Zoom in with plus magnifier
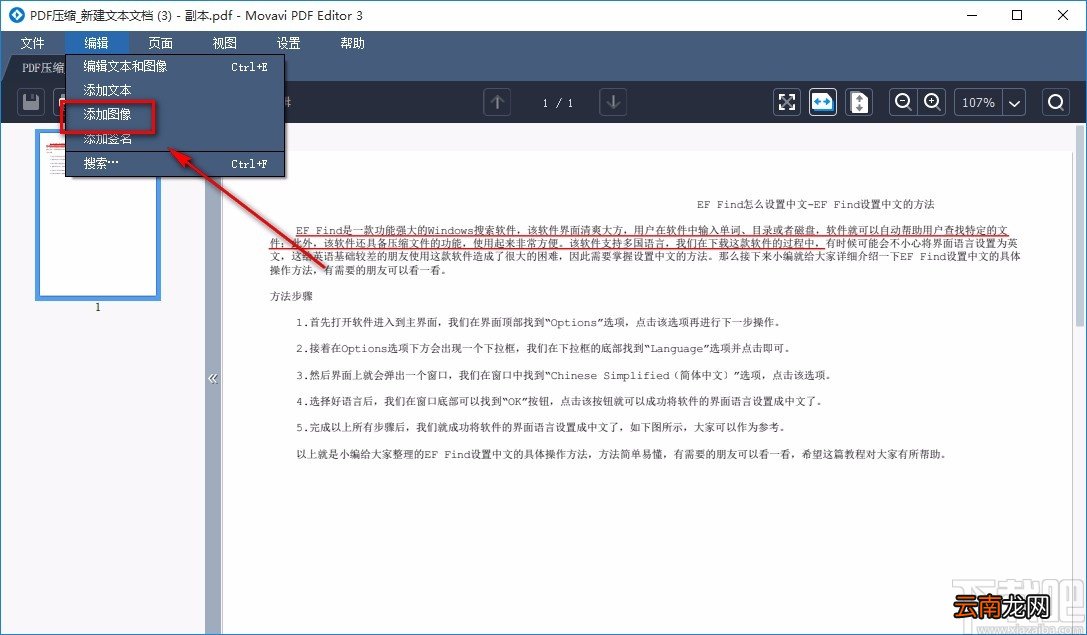1087x635 pixels. (932, 103)
